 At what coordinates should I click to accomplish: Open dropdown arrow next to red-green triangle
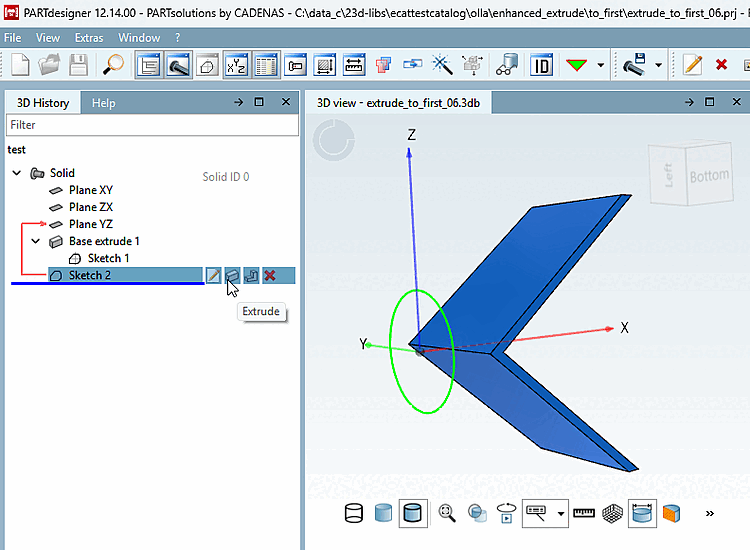(601, 65)
